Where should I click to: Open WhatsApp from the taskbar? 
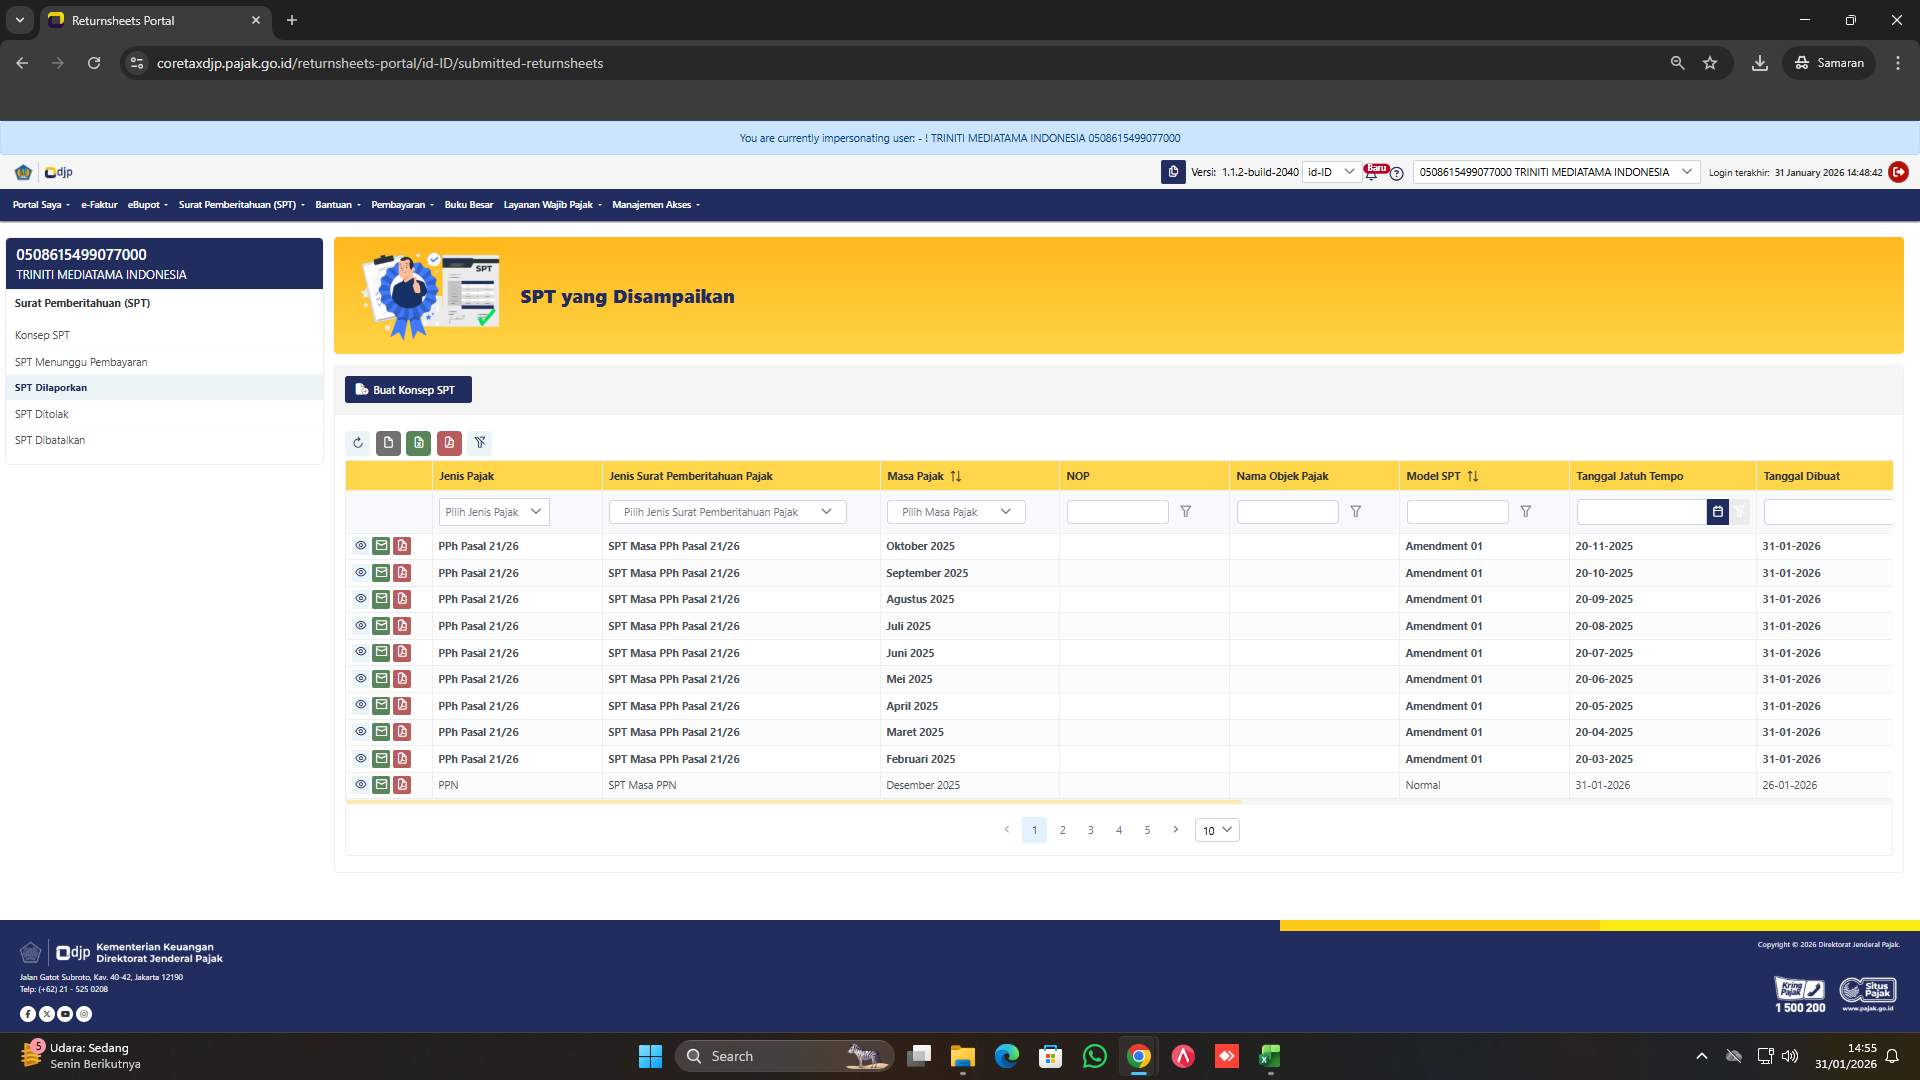coord(1095,1056)
